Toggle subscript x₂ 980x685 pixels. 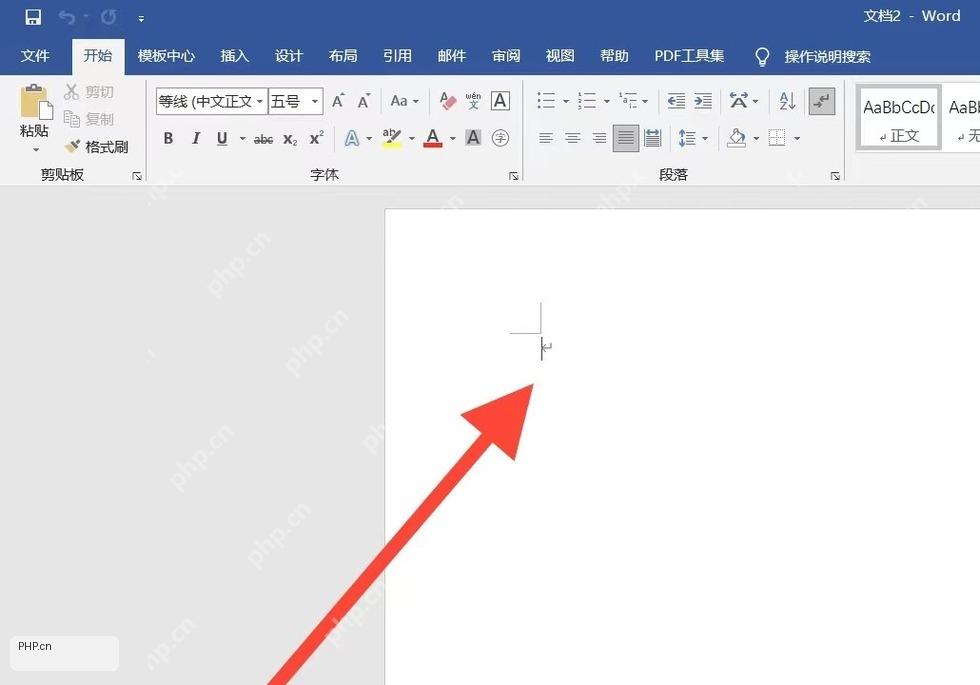click(x=290, y=139)
